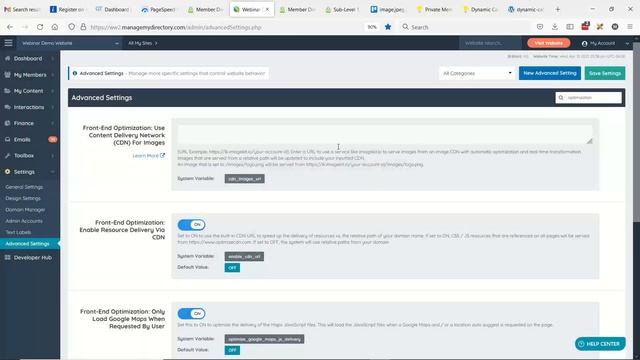This screenshot has height=360, width=640.
Task: Click the Emails unread count badge
Action: 53,139
